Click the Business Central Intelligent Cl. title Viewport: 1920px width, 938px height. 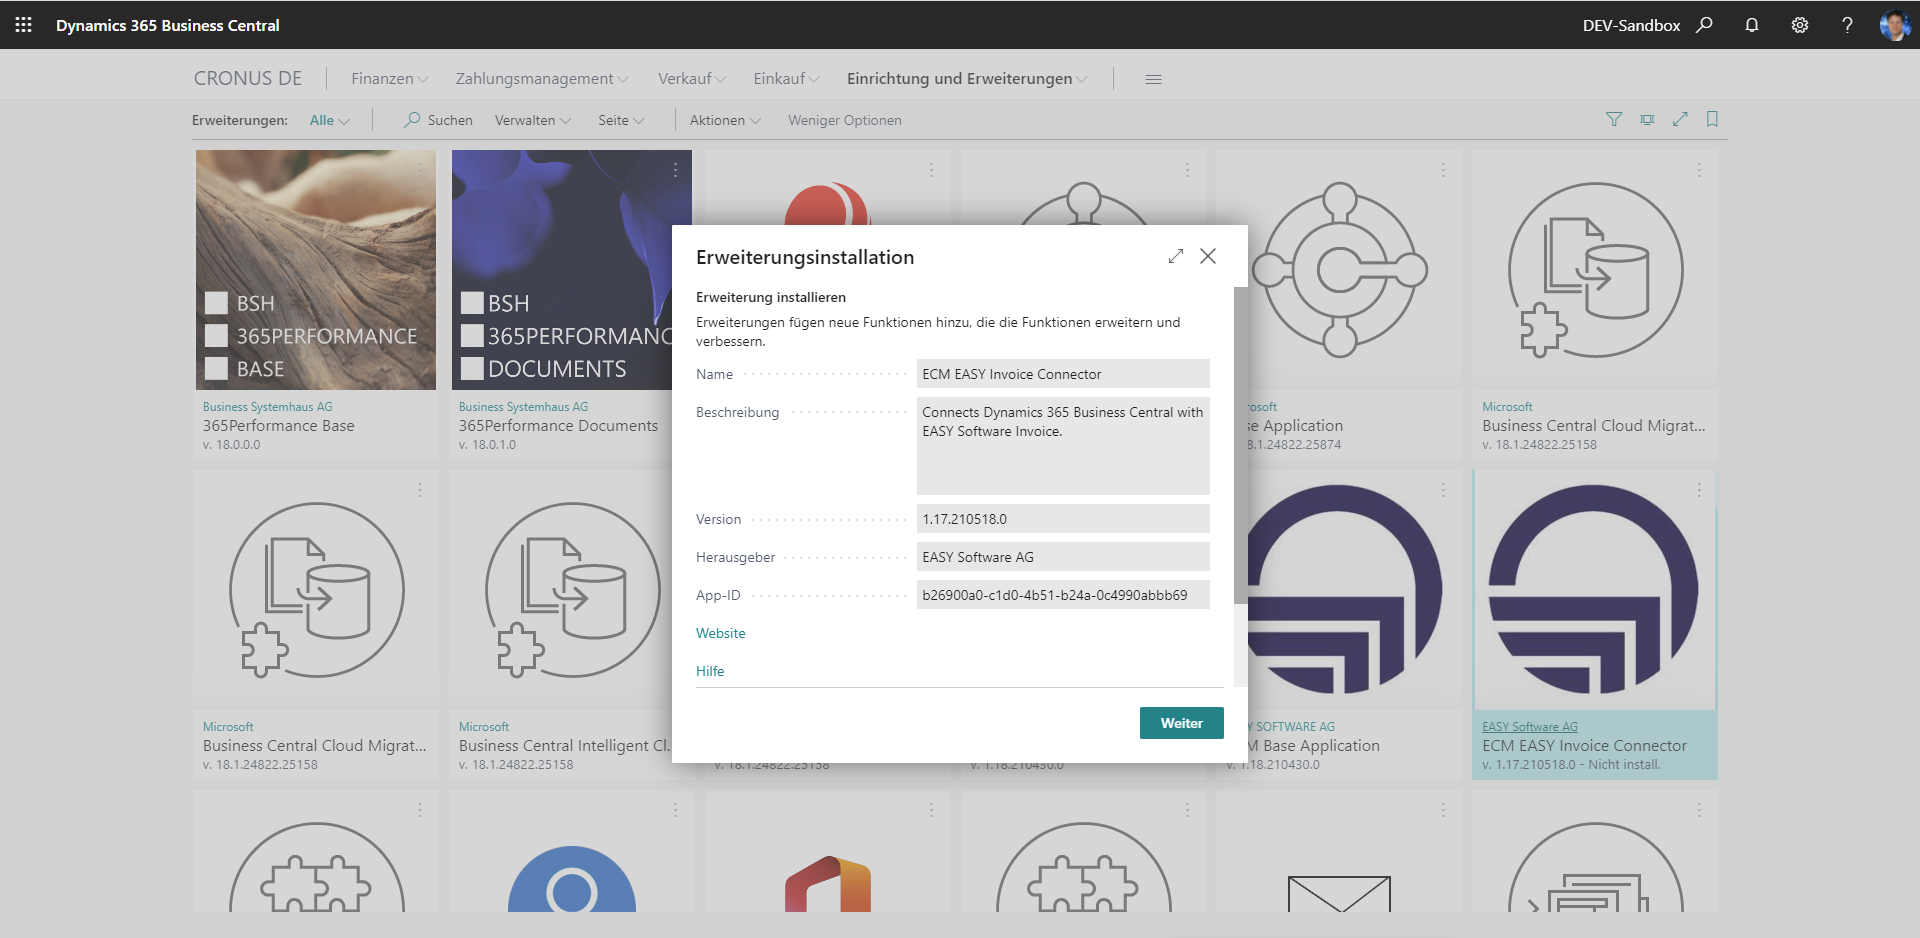coord(564,745)
